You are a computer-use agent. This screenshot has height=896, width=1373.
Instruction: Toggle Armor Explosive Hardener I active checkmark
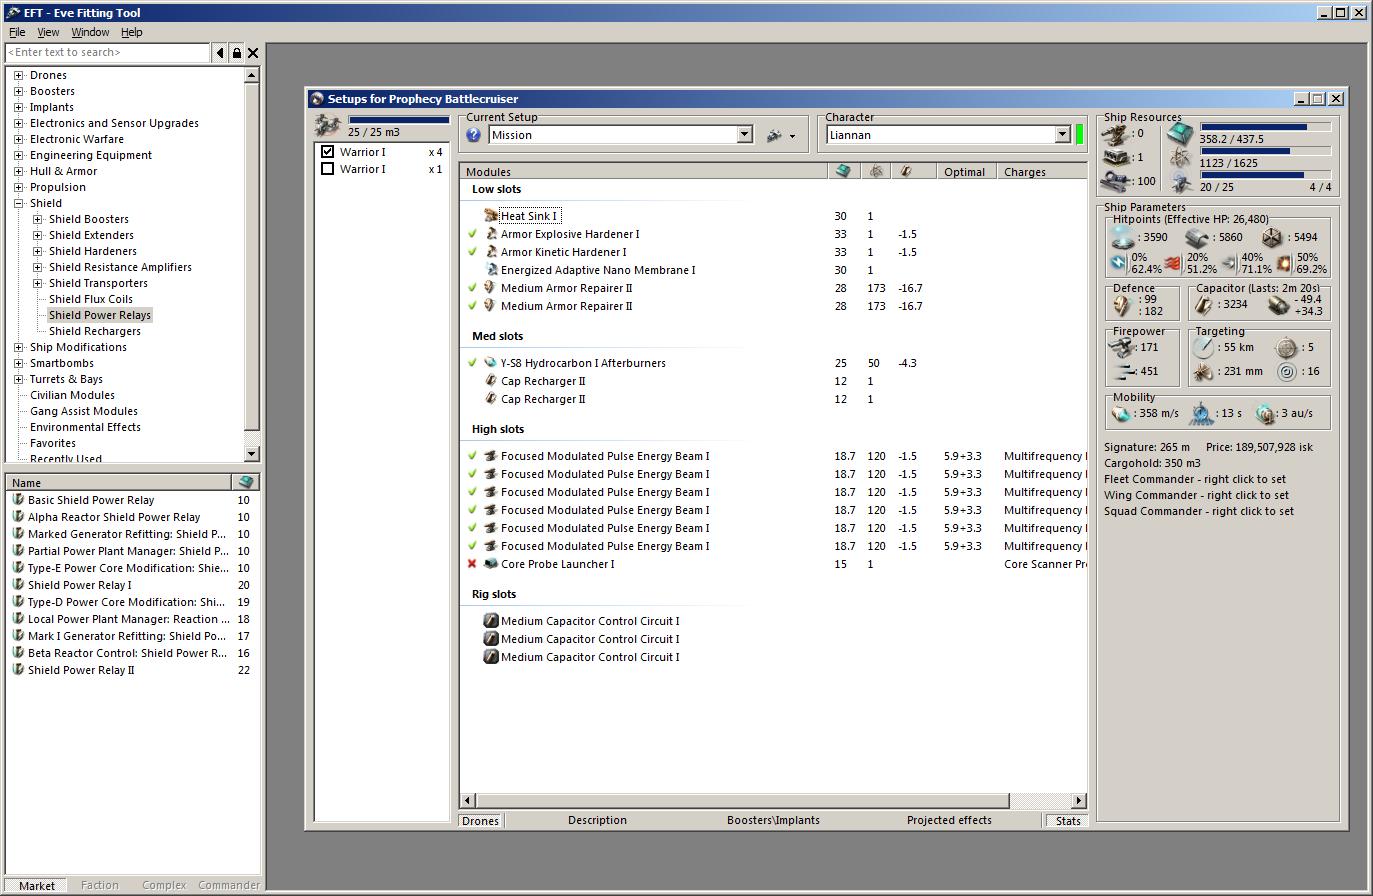tap(472, 234)
